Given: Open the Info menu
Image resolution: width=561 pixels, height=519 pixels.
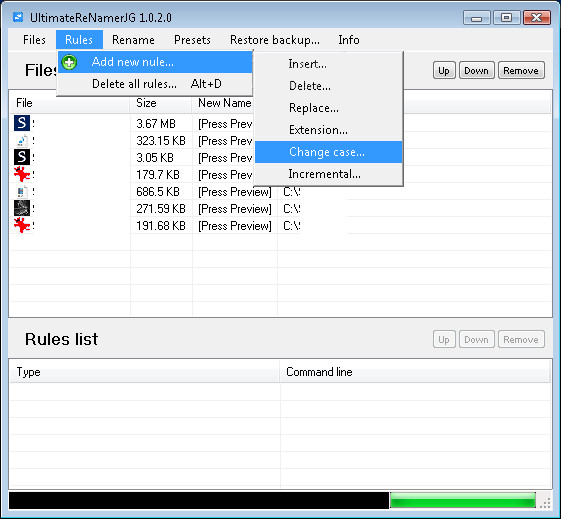Looking at the screenshot, I should coord(349,40).
